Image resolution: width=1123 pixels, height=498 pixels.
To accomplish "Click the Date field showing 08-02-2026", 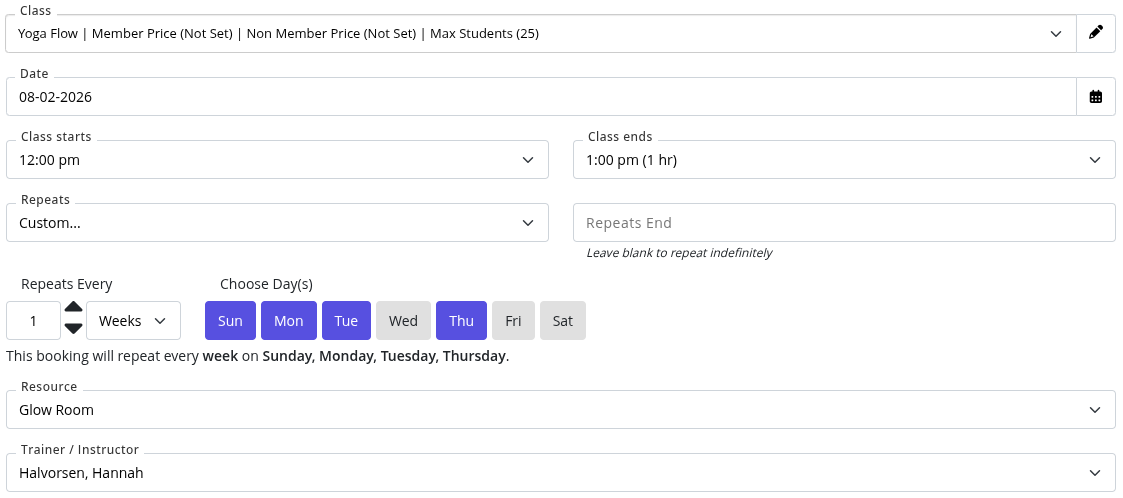I will coord(541,96).
